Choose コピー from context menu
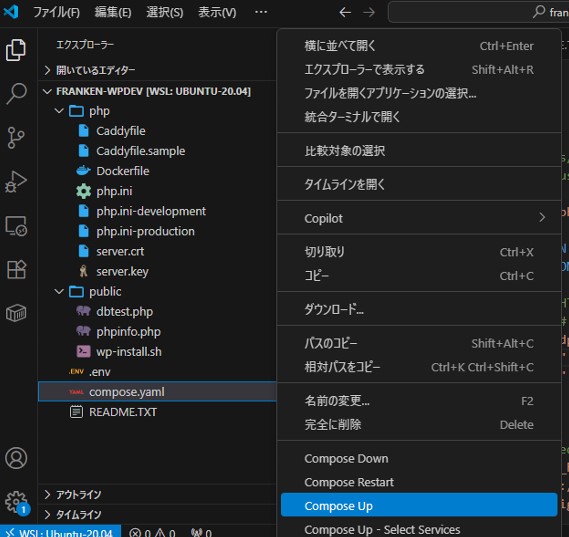Viewport: 569px width, 537px height. pyautogui.click(x=419, y=276)
